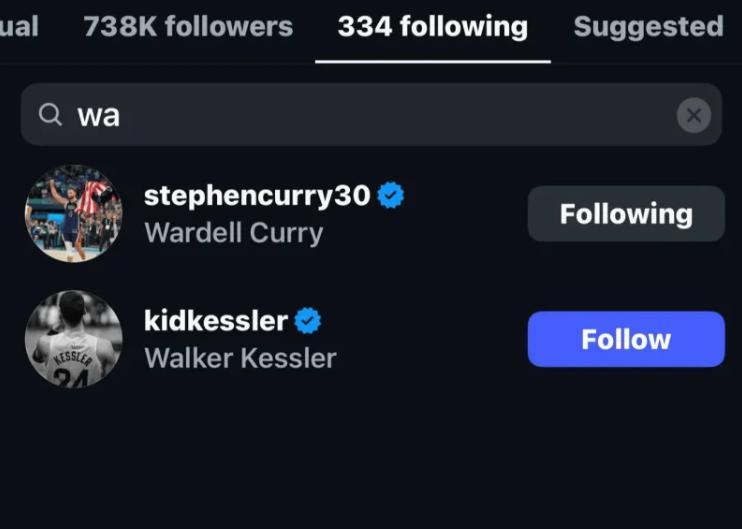Click the typed 'wa' search text
The height and width of the screenshot is (529, 742).
(99, 116)
